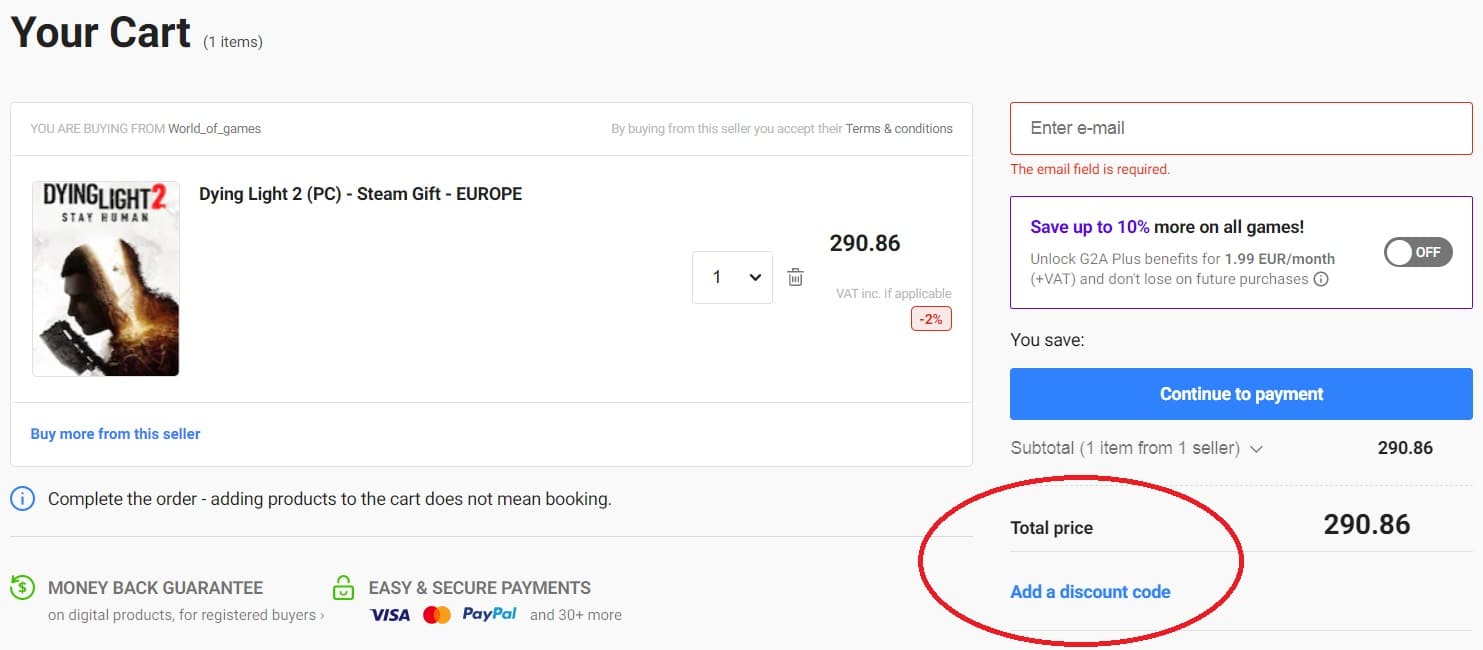Click the World_of_games seller name
The height and width of the screenshot is (650, 1483).
coord(216,128)
